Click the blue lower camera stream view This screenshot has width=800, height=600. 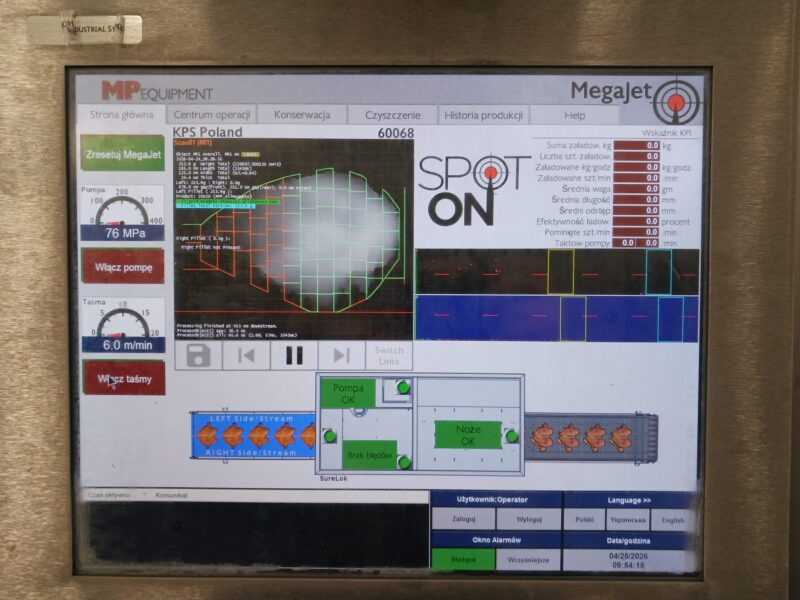click(557, 319)
